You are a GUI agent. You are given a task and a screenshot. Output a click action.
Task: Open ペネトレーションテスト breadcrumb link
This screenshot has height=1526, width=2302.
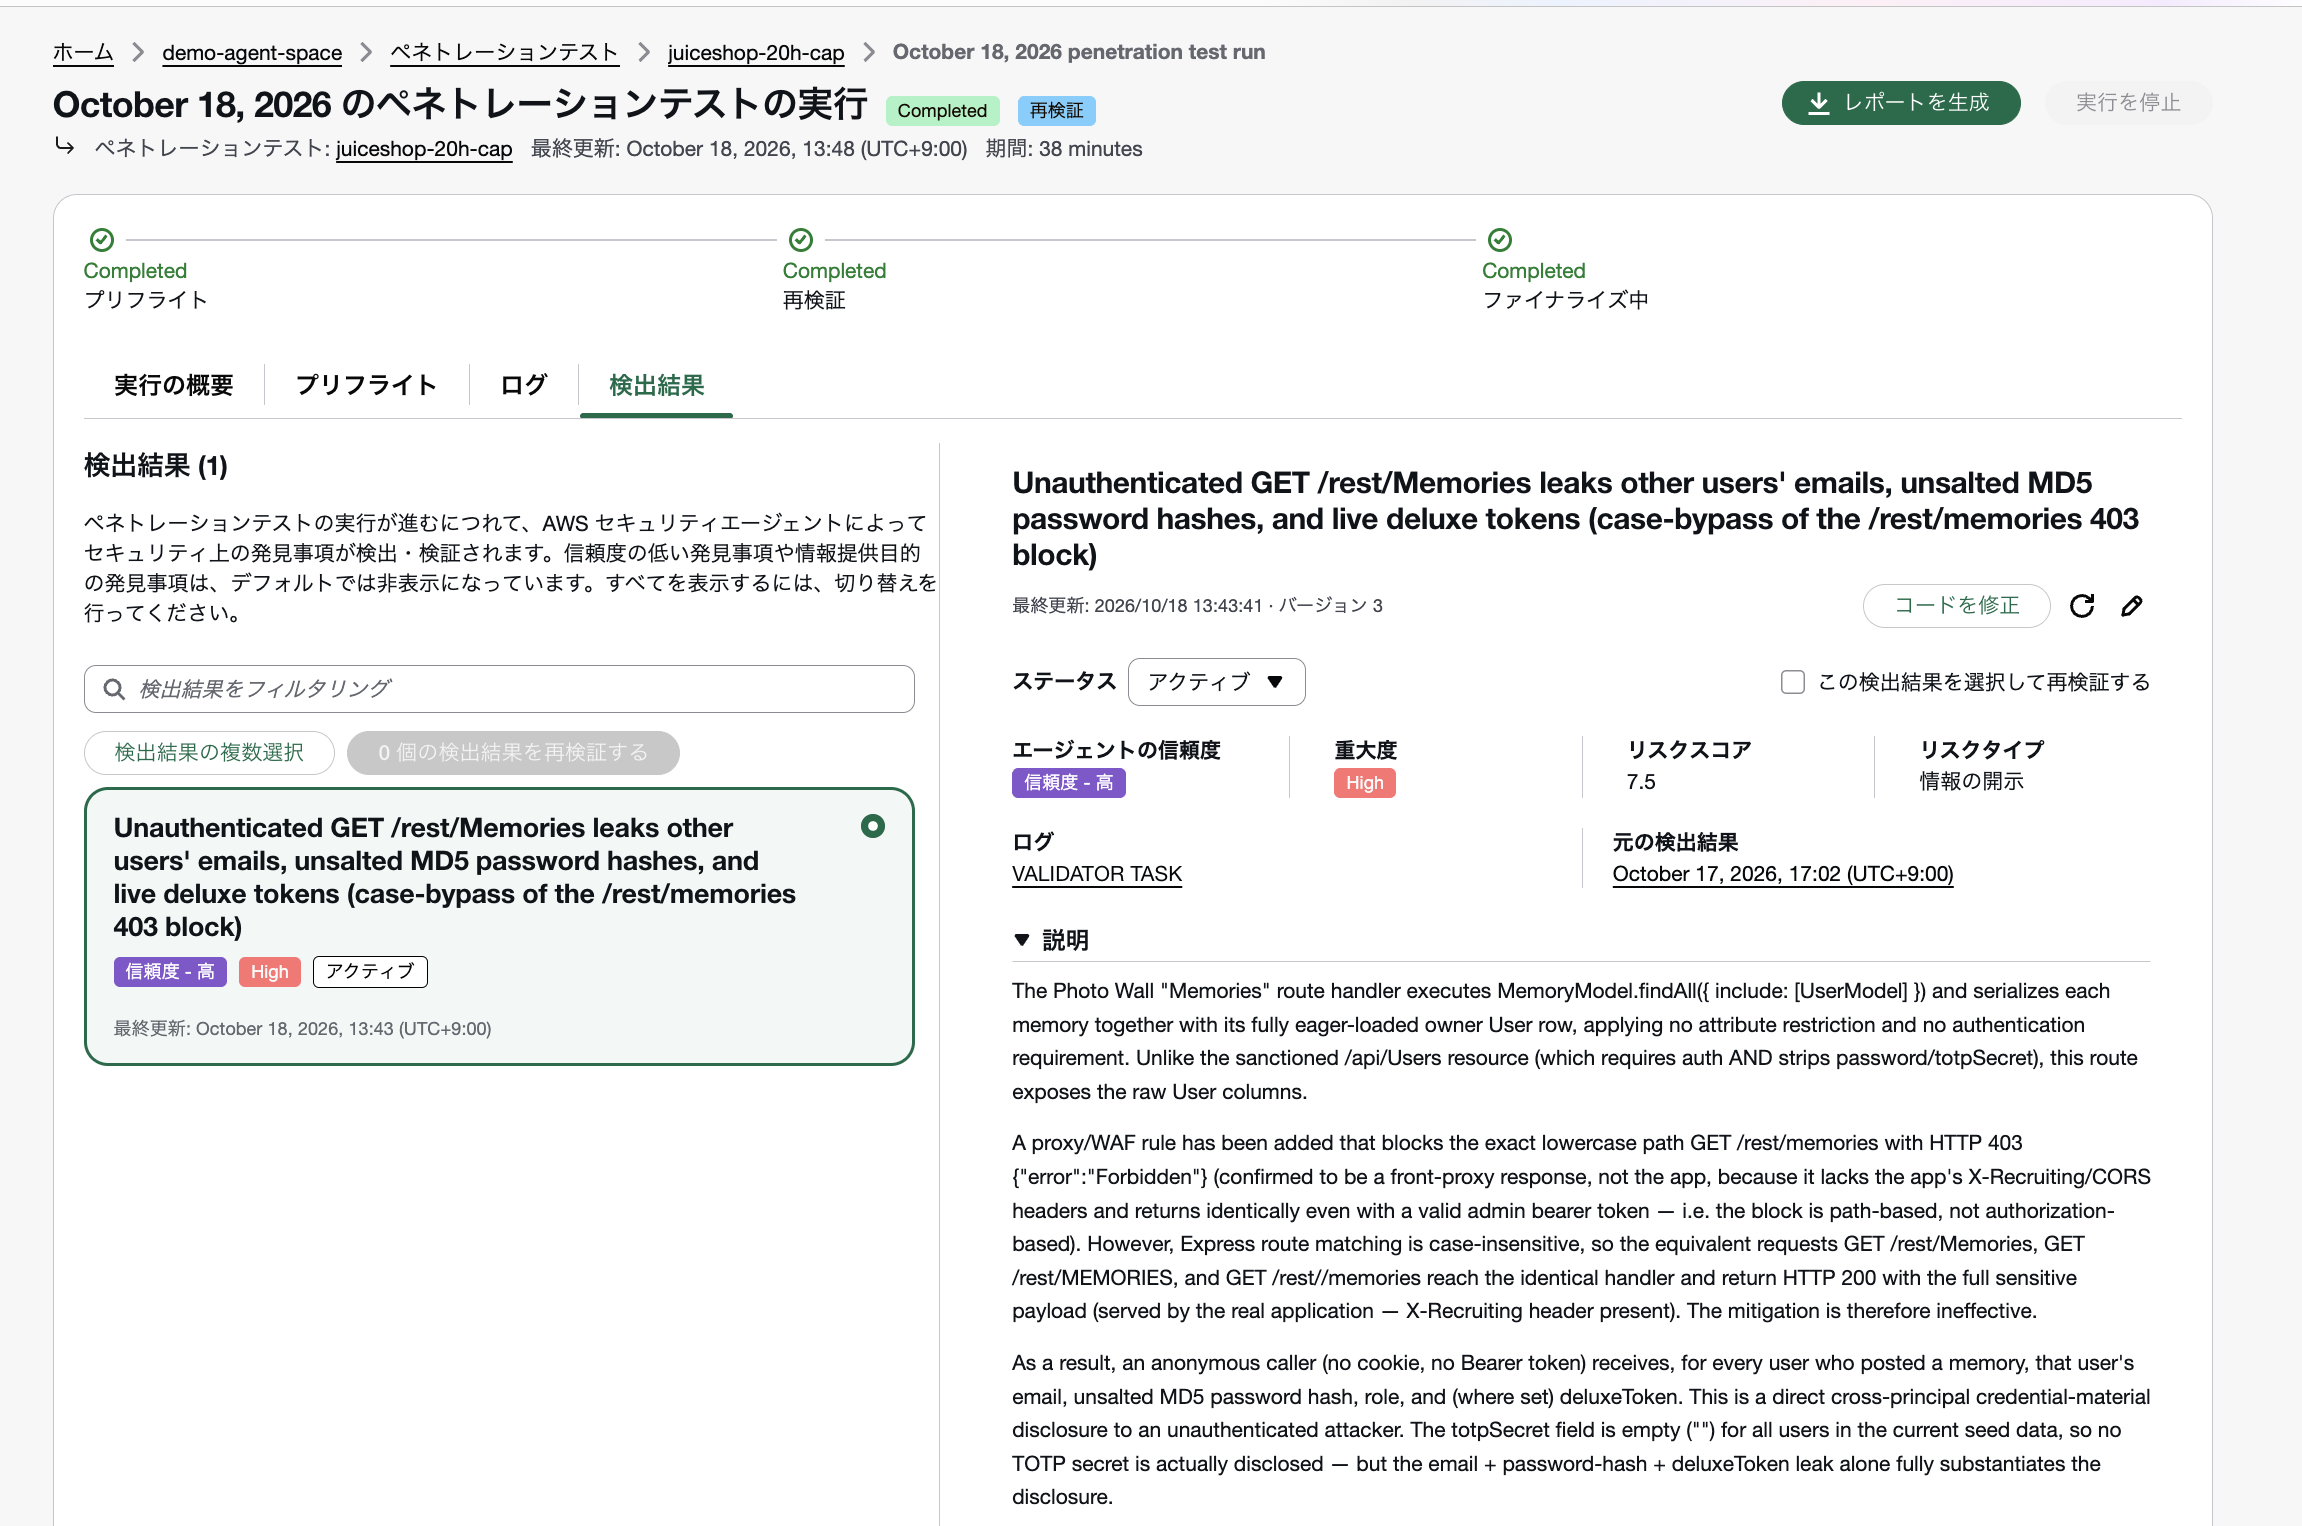[x=505, y=52]
